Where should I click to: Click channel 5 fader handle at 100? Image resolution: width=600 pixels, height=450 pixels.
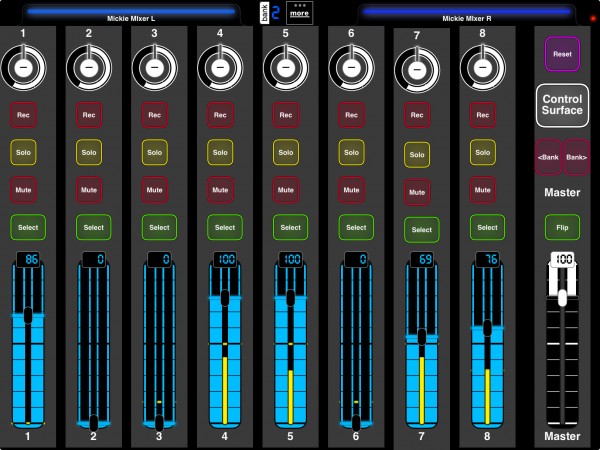coord(290,298)
